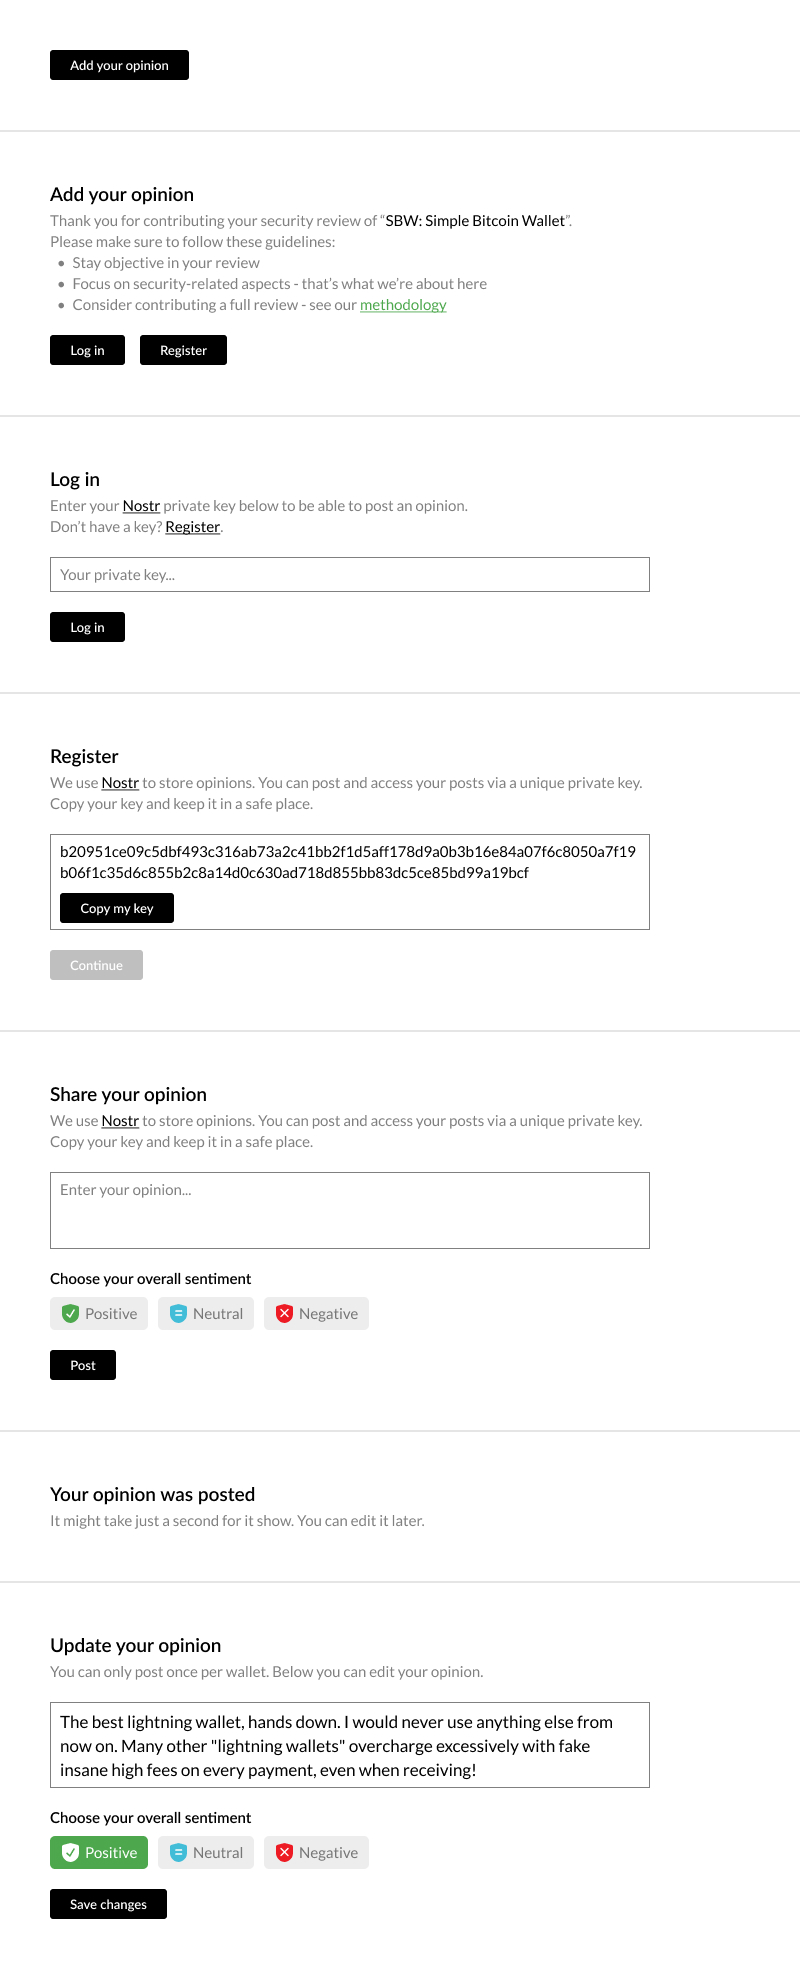Follow the Nostr link in Log in section
The width and height of the screenshot is (800, 1969).
[x=141, y=505]
